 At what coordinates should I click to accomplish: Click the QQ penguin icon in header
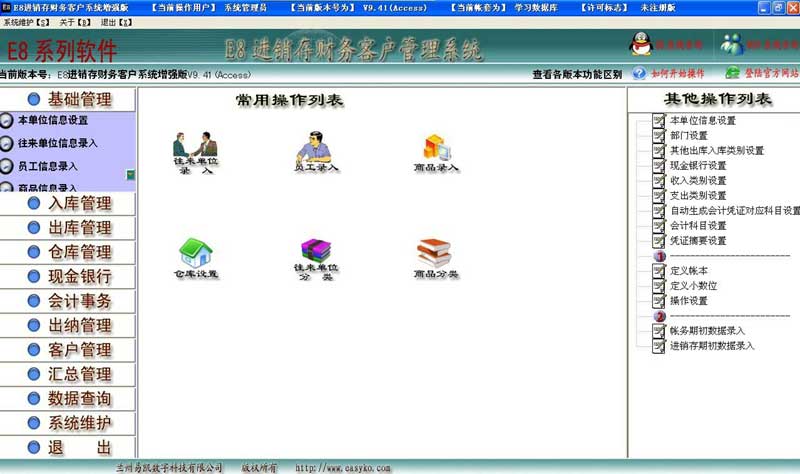[641, 44]
